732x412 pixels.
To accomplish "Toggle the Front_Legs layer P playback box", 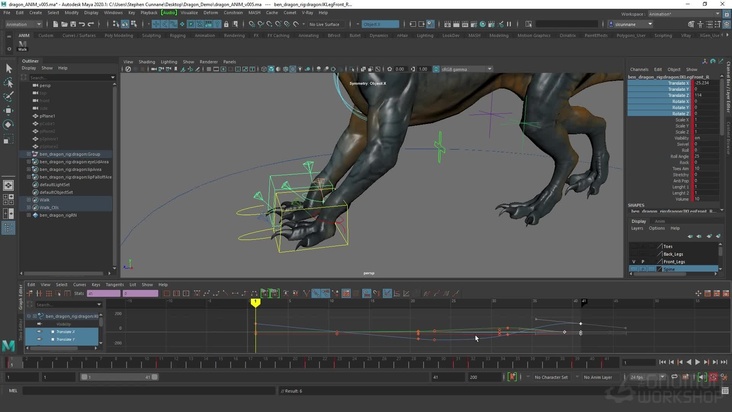I will click(x=642, y=262).
